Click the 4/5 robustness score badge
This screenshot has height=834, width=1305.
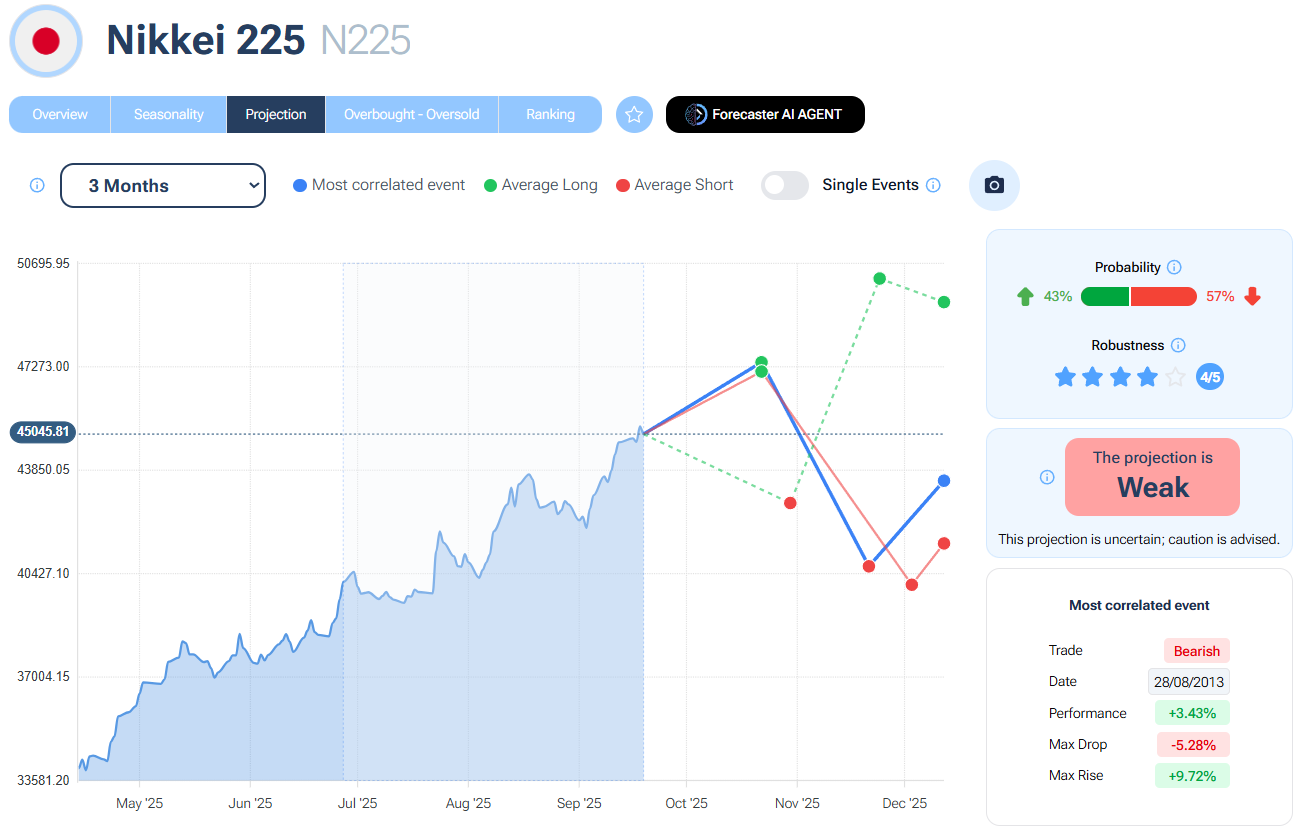coord(1210,377)
